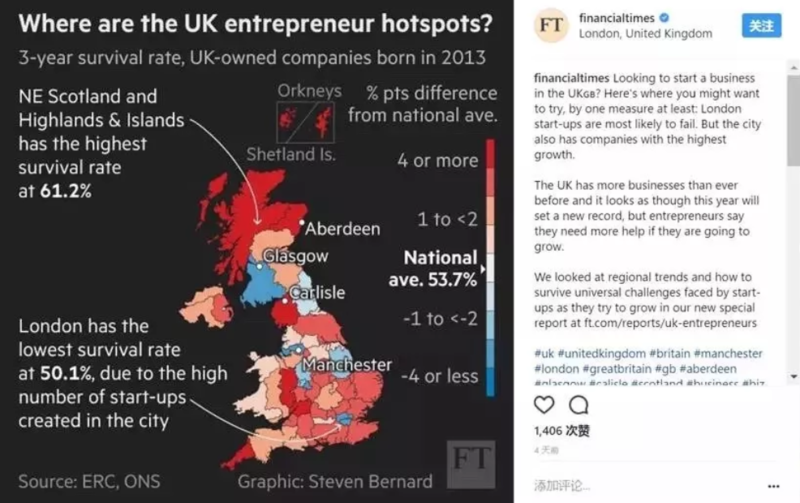Click the red '4 or more' legend color
Screen dimensions: 800x503
coord(490,162)
